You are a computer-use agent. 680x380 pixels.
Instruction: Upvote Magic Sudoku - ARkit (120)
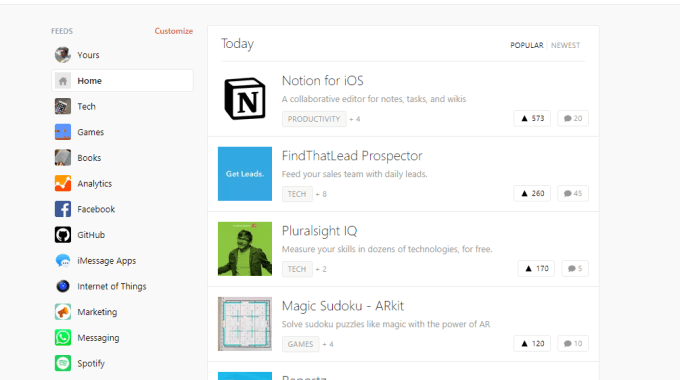532,344
